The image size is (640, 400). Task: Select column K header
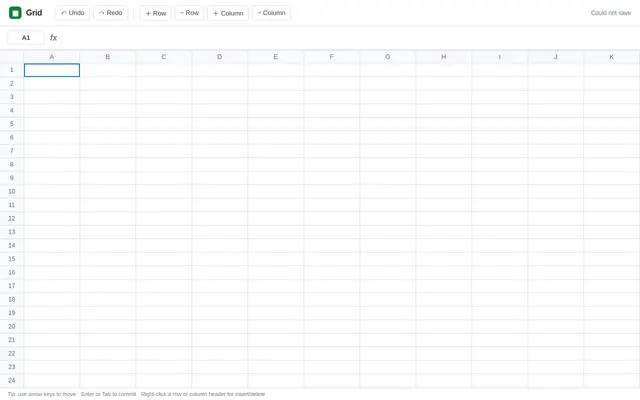click(611, 57)
